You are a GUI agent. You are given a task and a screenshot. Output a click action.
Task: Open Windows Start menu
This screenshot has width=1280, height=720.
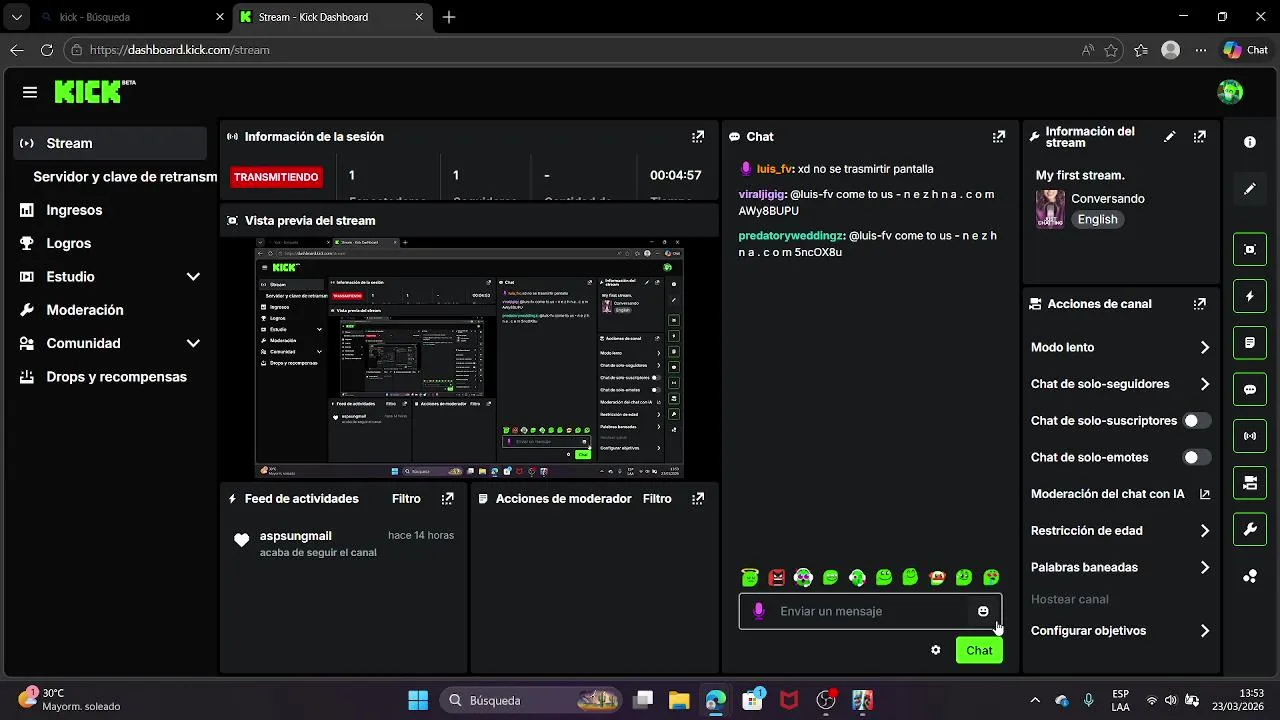coord(418,700)
